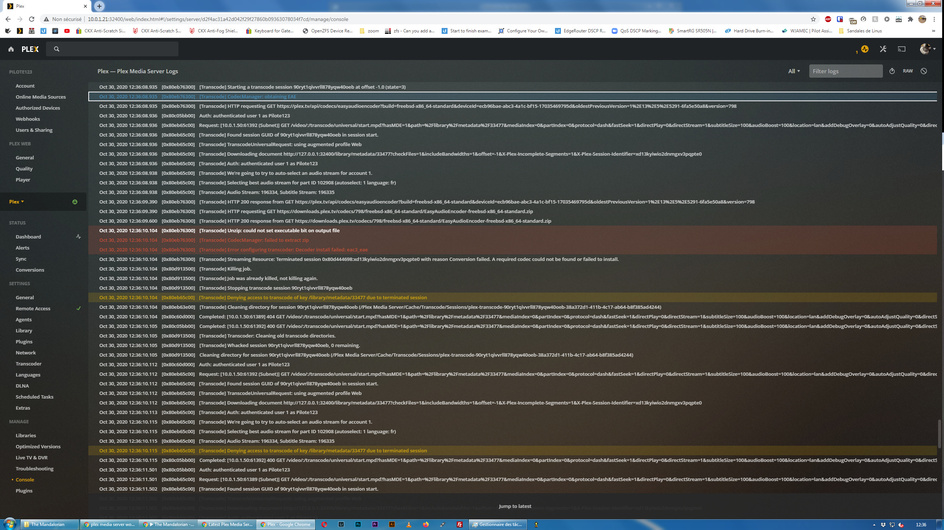Screen dimensions: 944x530
Task: Click the Remote Access green checkmark
Action: [78, 308]
